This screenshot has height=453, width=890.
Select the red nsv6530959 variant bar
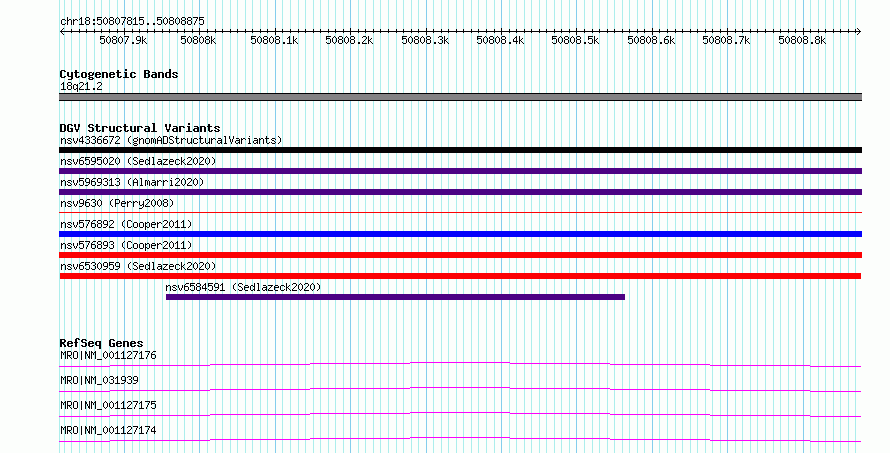coord(460,276)
